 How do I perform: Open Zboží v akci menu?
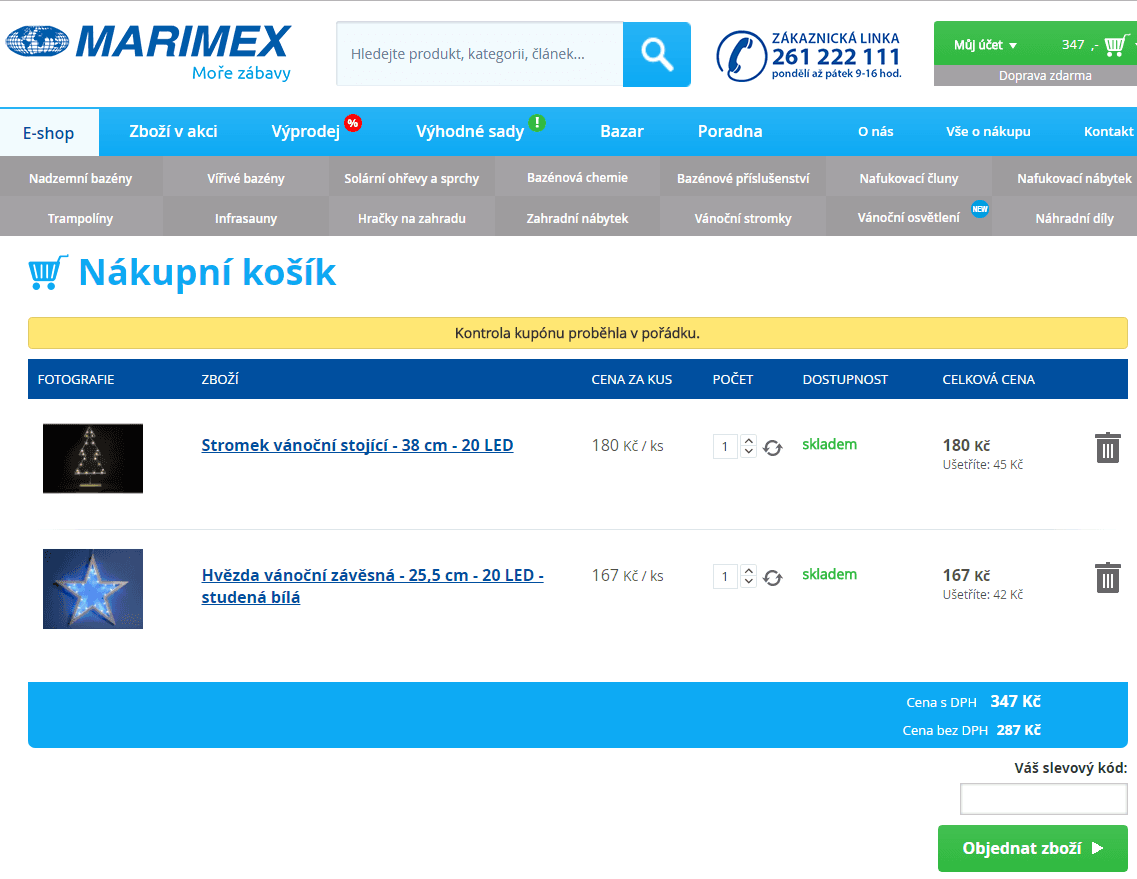coord(173,131)
